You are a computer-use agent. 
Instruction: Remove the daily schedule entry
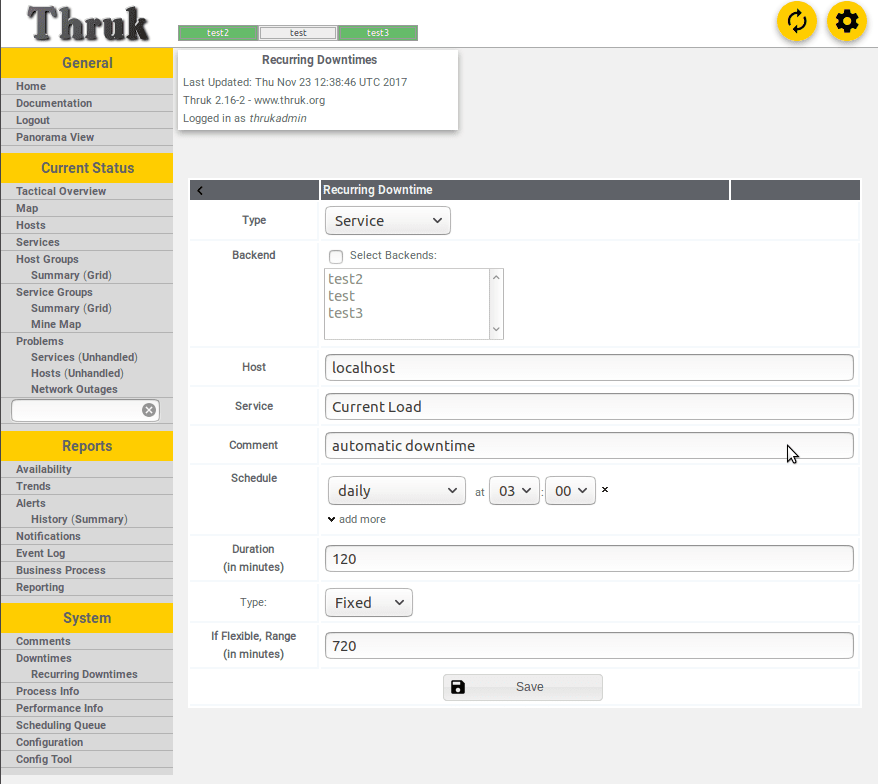[605, 489]
